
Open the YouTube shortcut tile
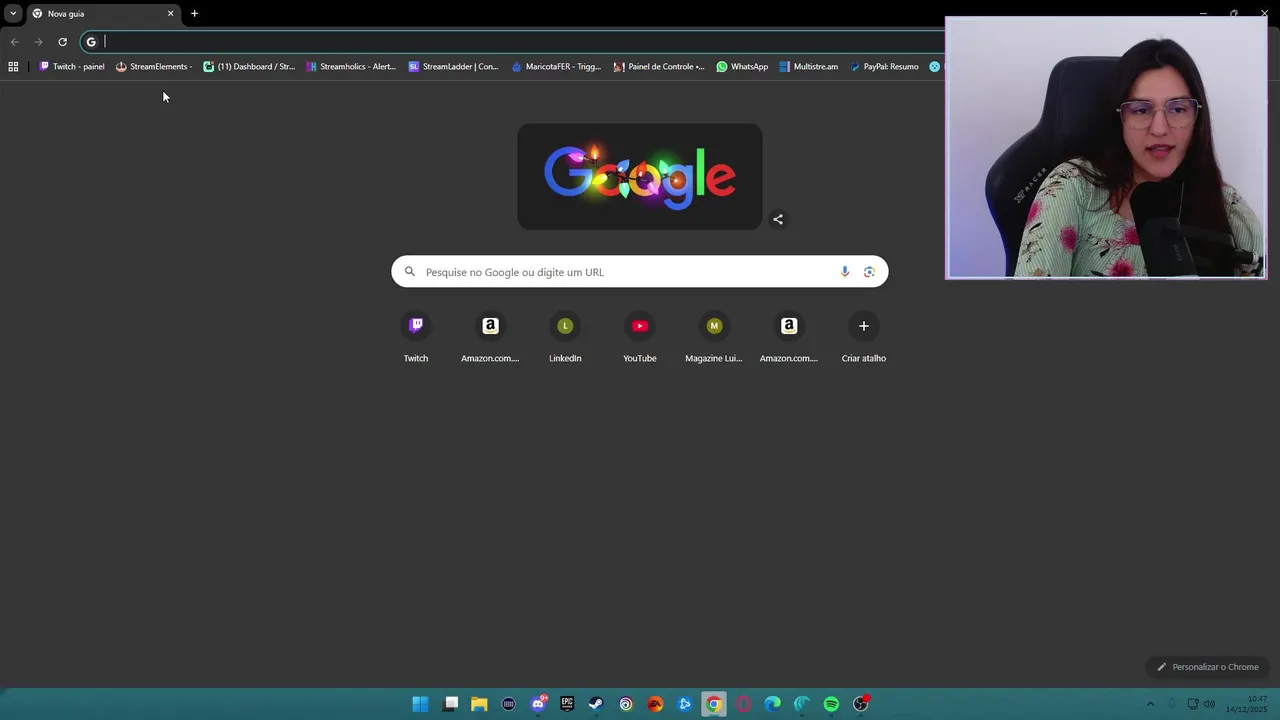click(640, 338)
